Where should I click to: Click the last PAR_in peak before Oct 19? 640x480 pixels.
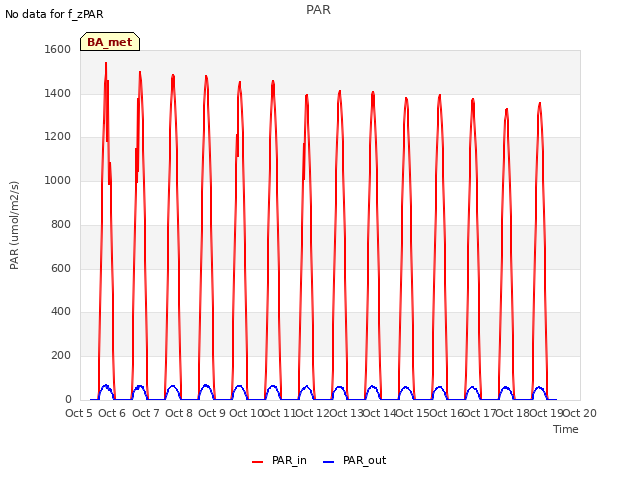pos(540,104)
